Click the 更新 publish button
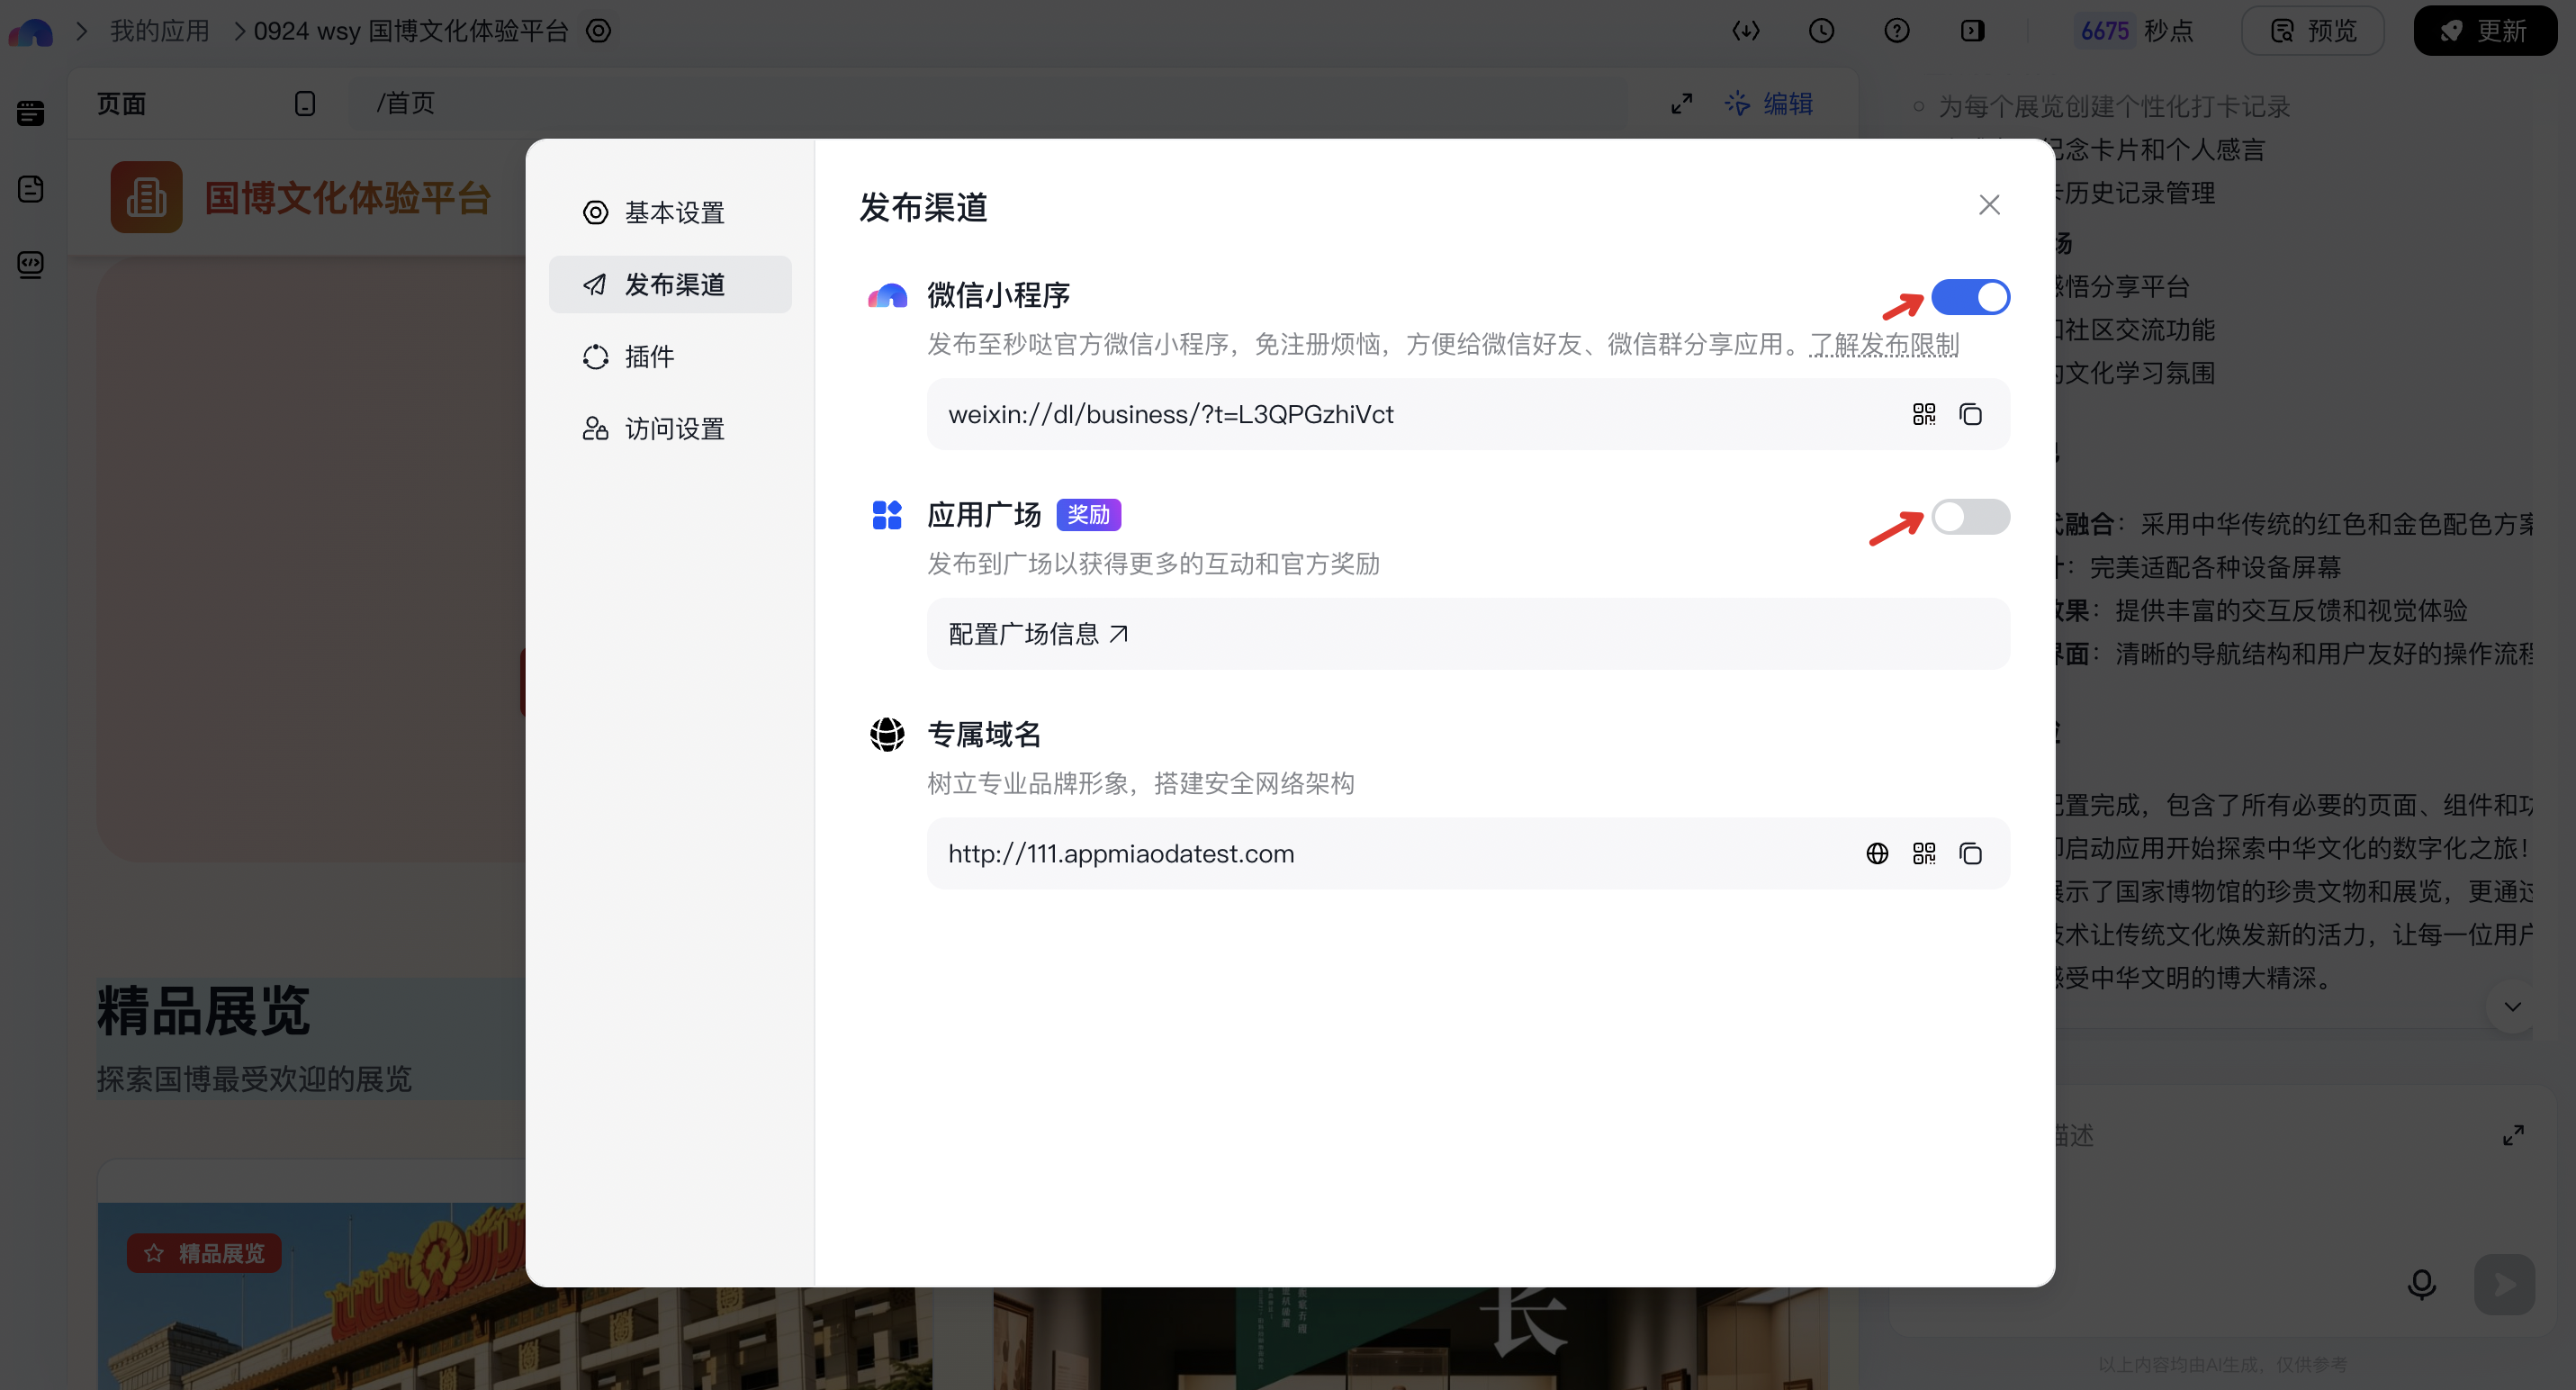Screen dimensions: 2576x1390 click(2484, 31)
